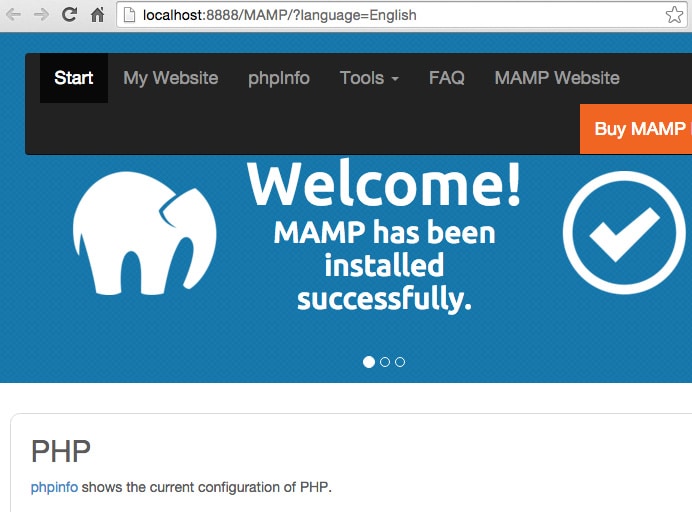Click the browser forward arrow
The image size is (692, 512).
(x=41, y=15)
